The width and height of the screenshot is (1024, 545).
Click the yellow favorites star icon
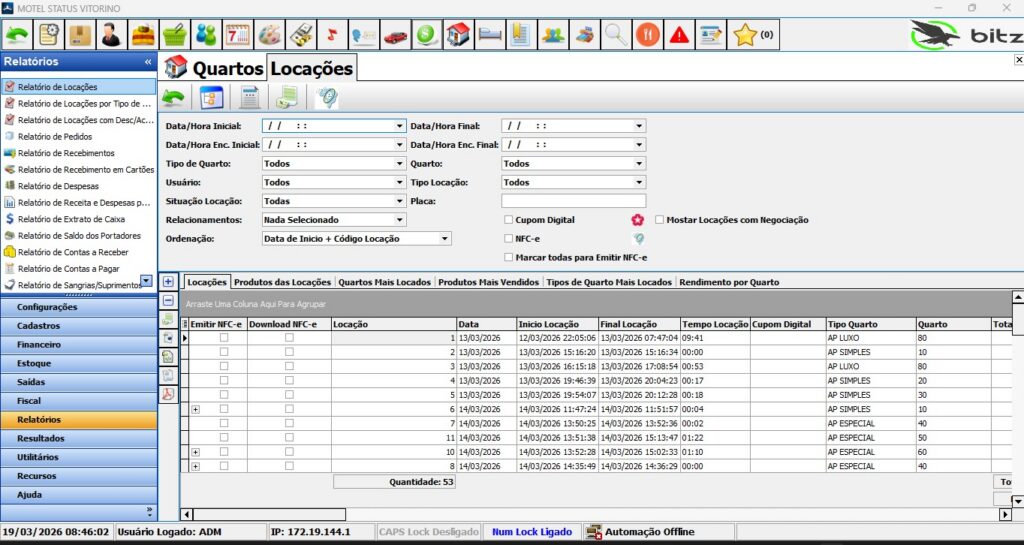pyautogui.click(x=744, y=35)
